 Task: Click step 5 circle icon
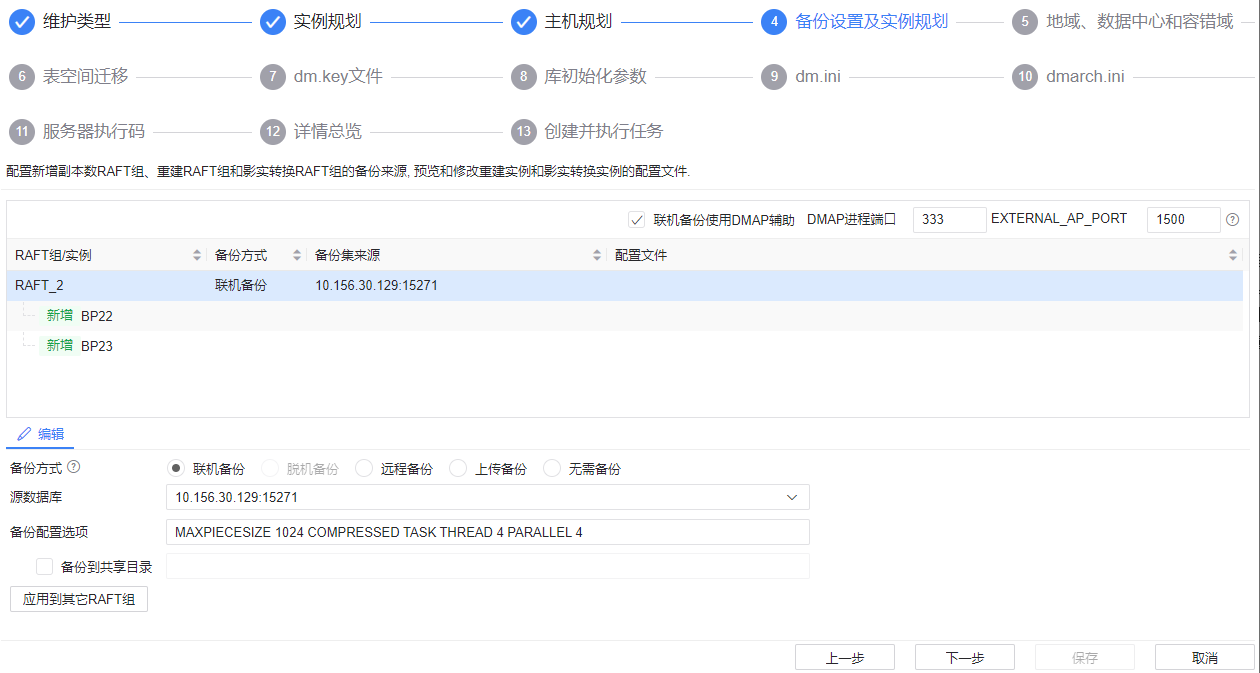tap(1025, 22)
